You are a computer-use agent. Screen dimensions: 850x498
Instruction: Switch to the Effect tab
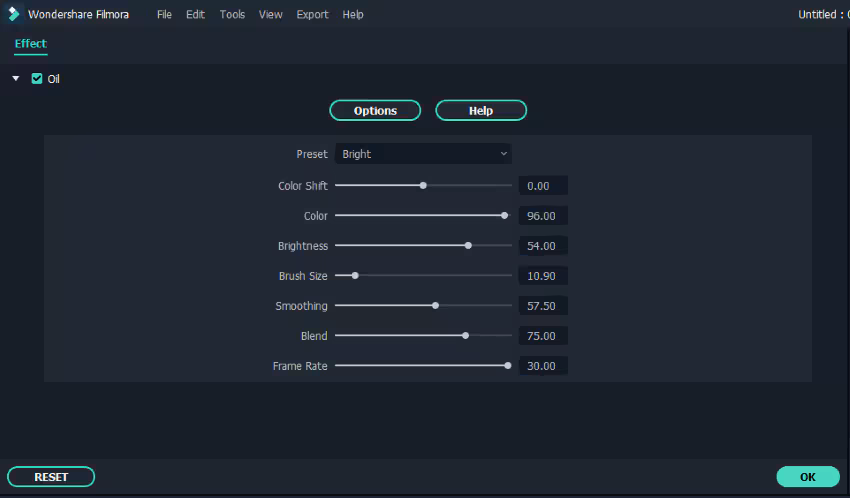30,44
